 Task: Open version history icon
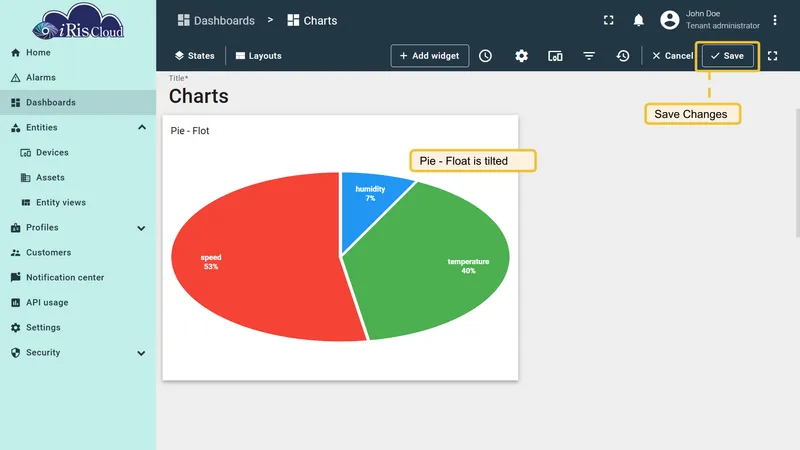(622, 56)
